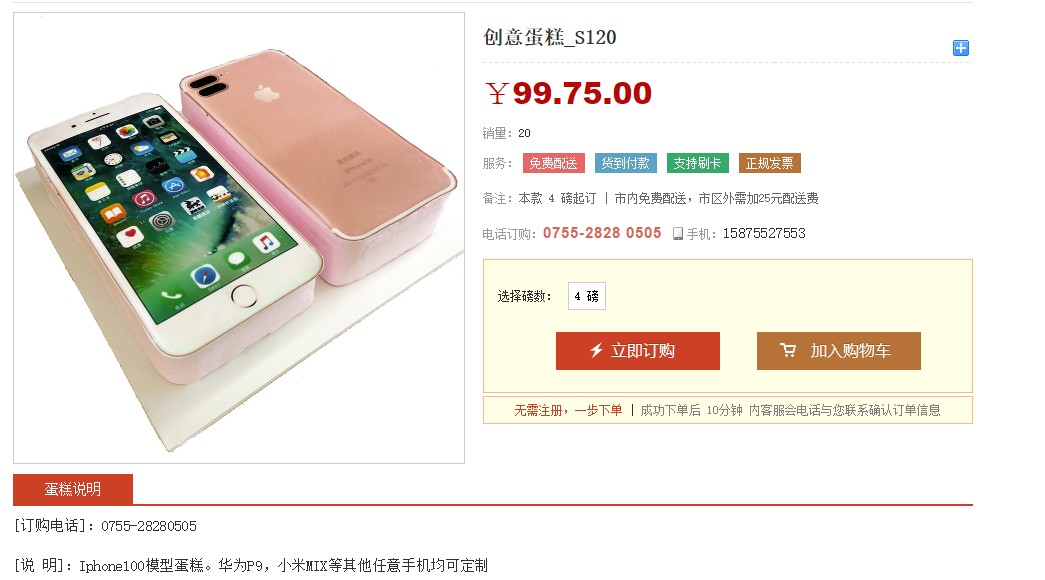Click the 正规发票 service tag
The height and width of the screenshot is (580, 1045).
coord(769,163)
